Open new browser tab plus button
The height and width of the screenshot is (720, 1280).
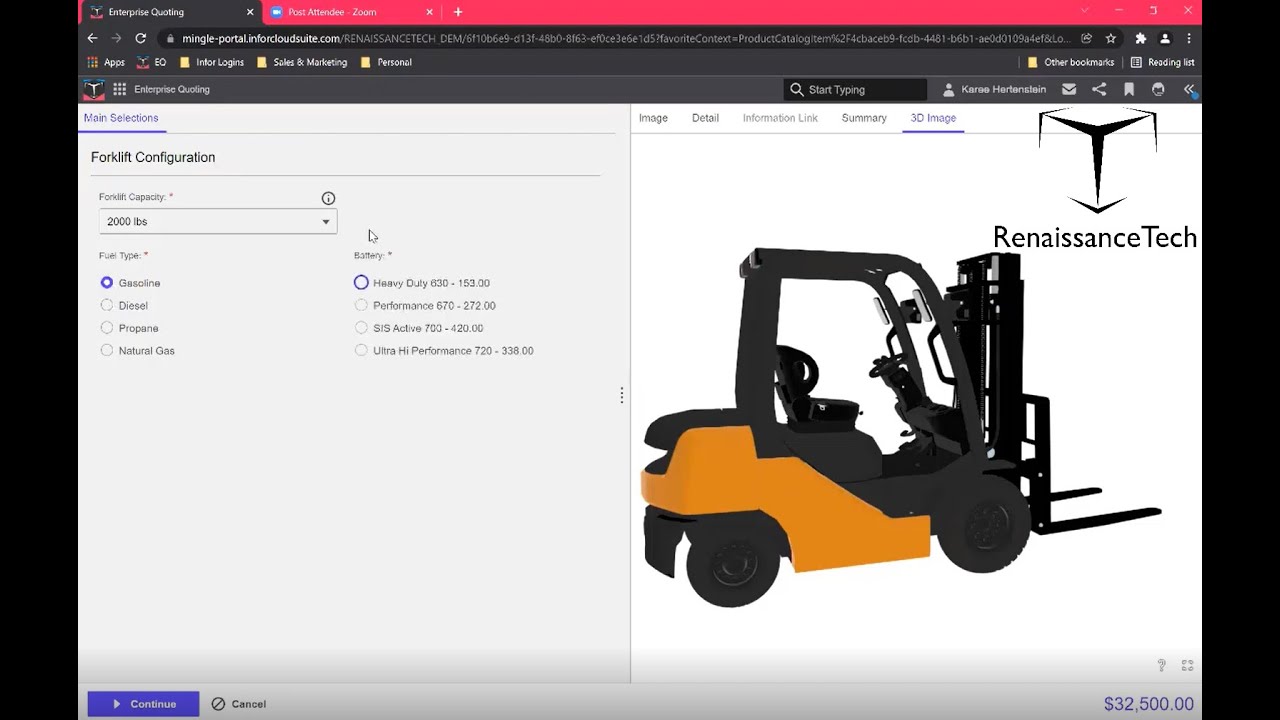click(458, 12)
